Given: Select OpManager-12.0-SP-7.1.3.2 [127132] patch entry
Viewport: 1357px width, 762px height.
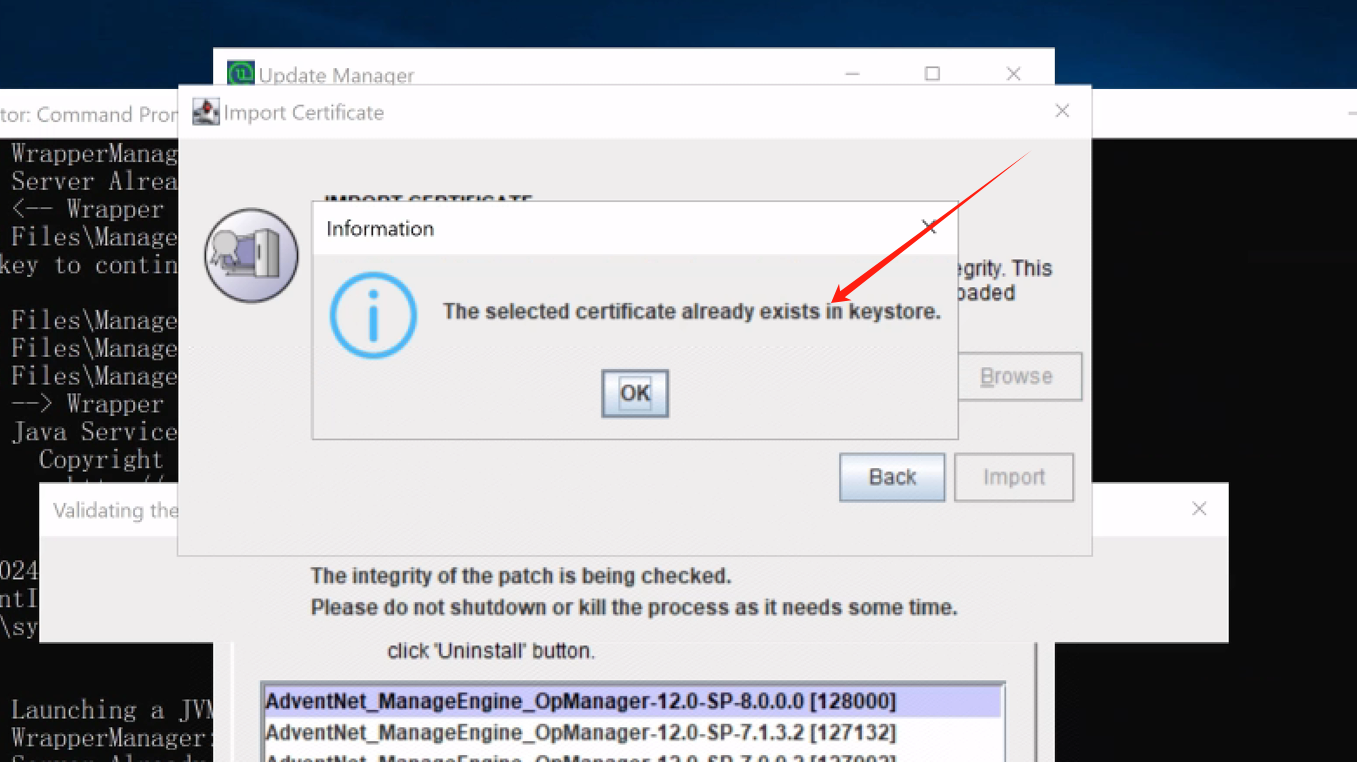Looking at the screenshot, I should coord(632,733).
